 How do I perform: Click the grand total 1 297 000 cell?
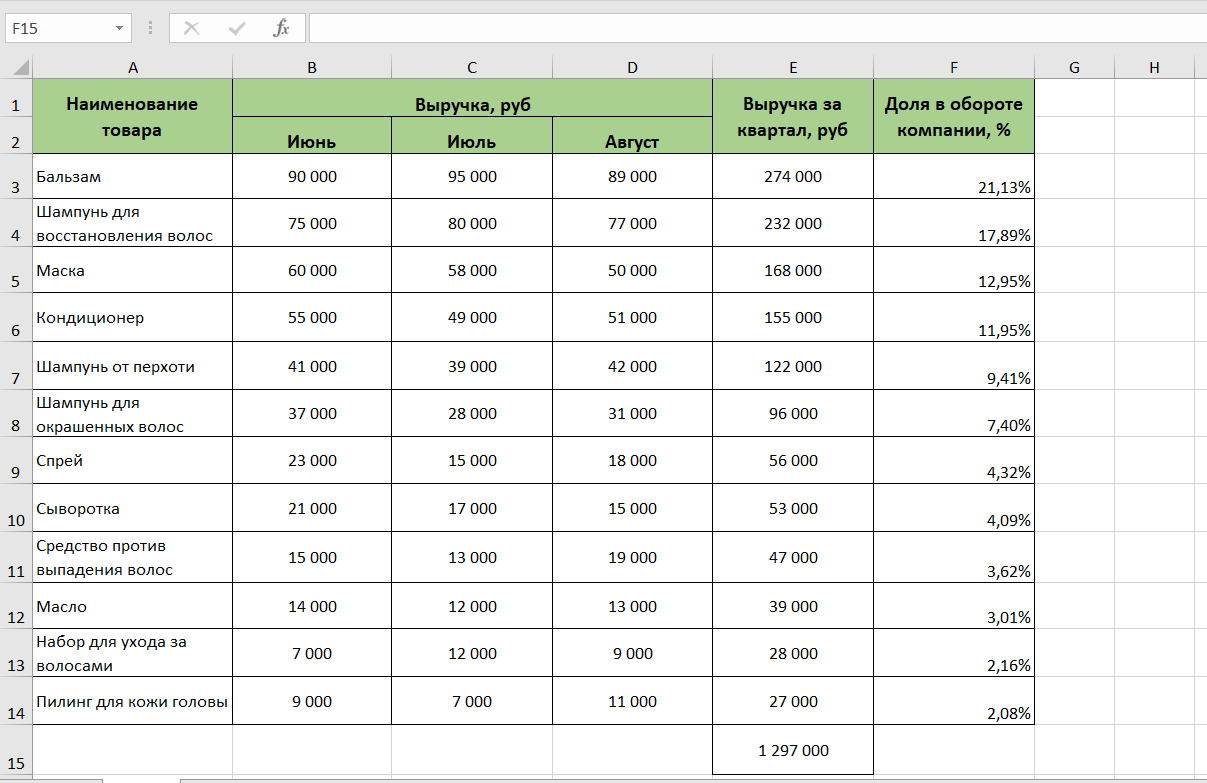793,750
